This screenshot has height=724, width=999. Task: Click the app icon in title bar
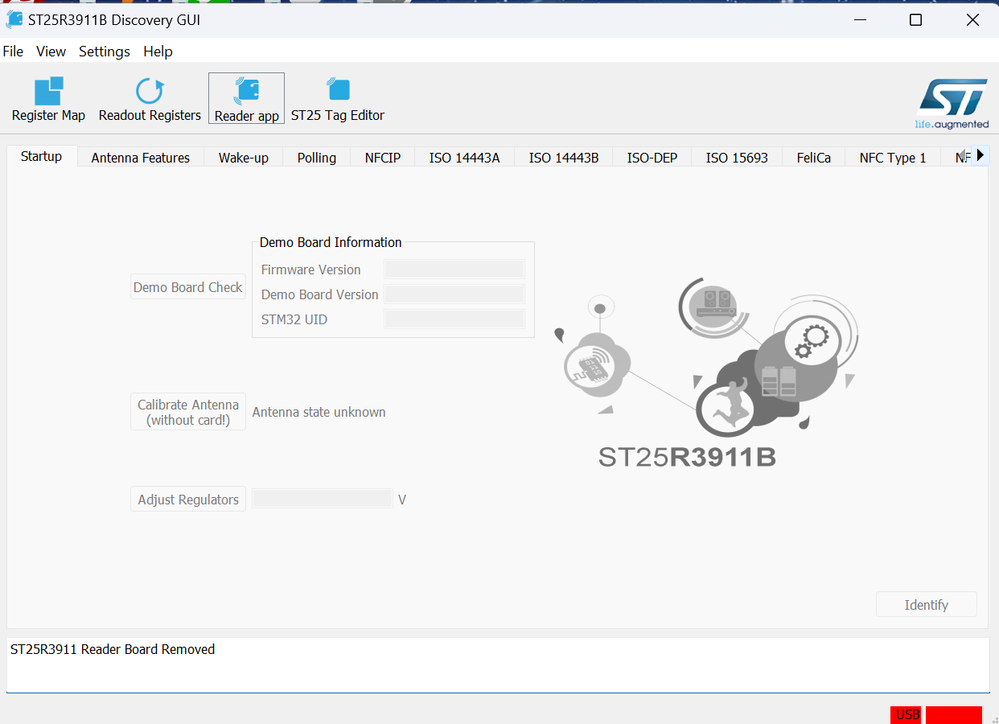point(14,20)
